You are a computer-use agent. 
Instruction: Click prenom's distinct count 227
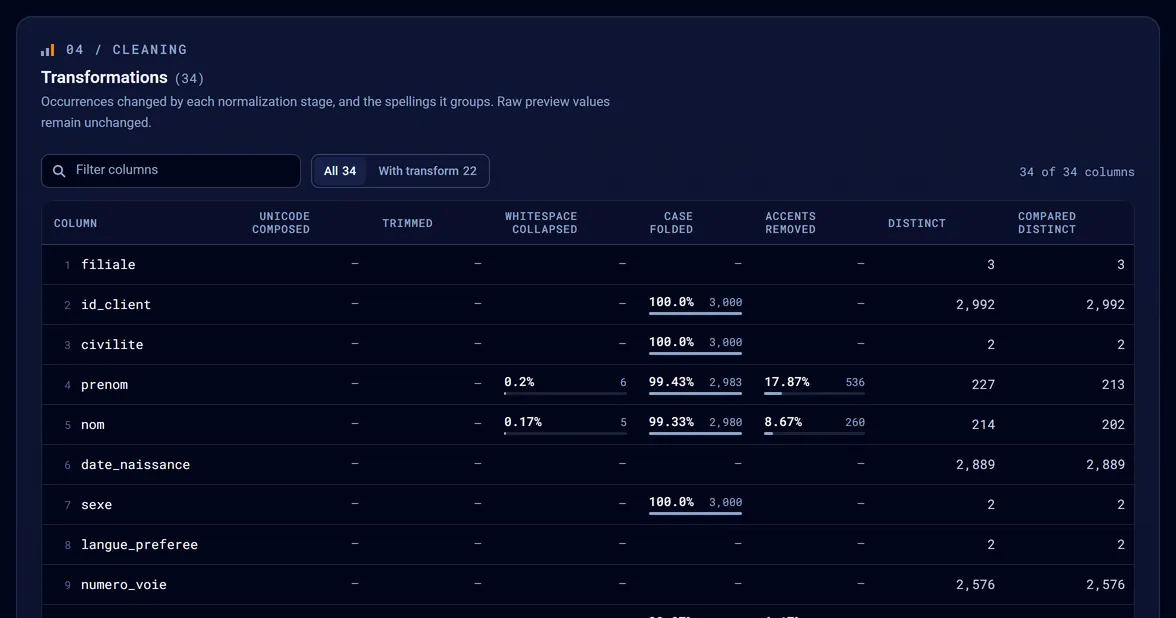983,385
